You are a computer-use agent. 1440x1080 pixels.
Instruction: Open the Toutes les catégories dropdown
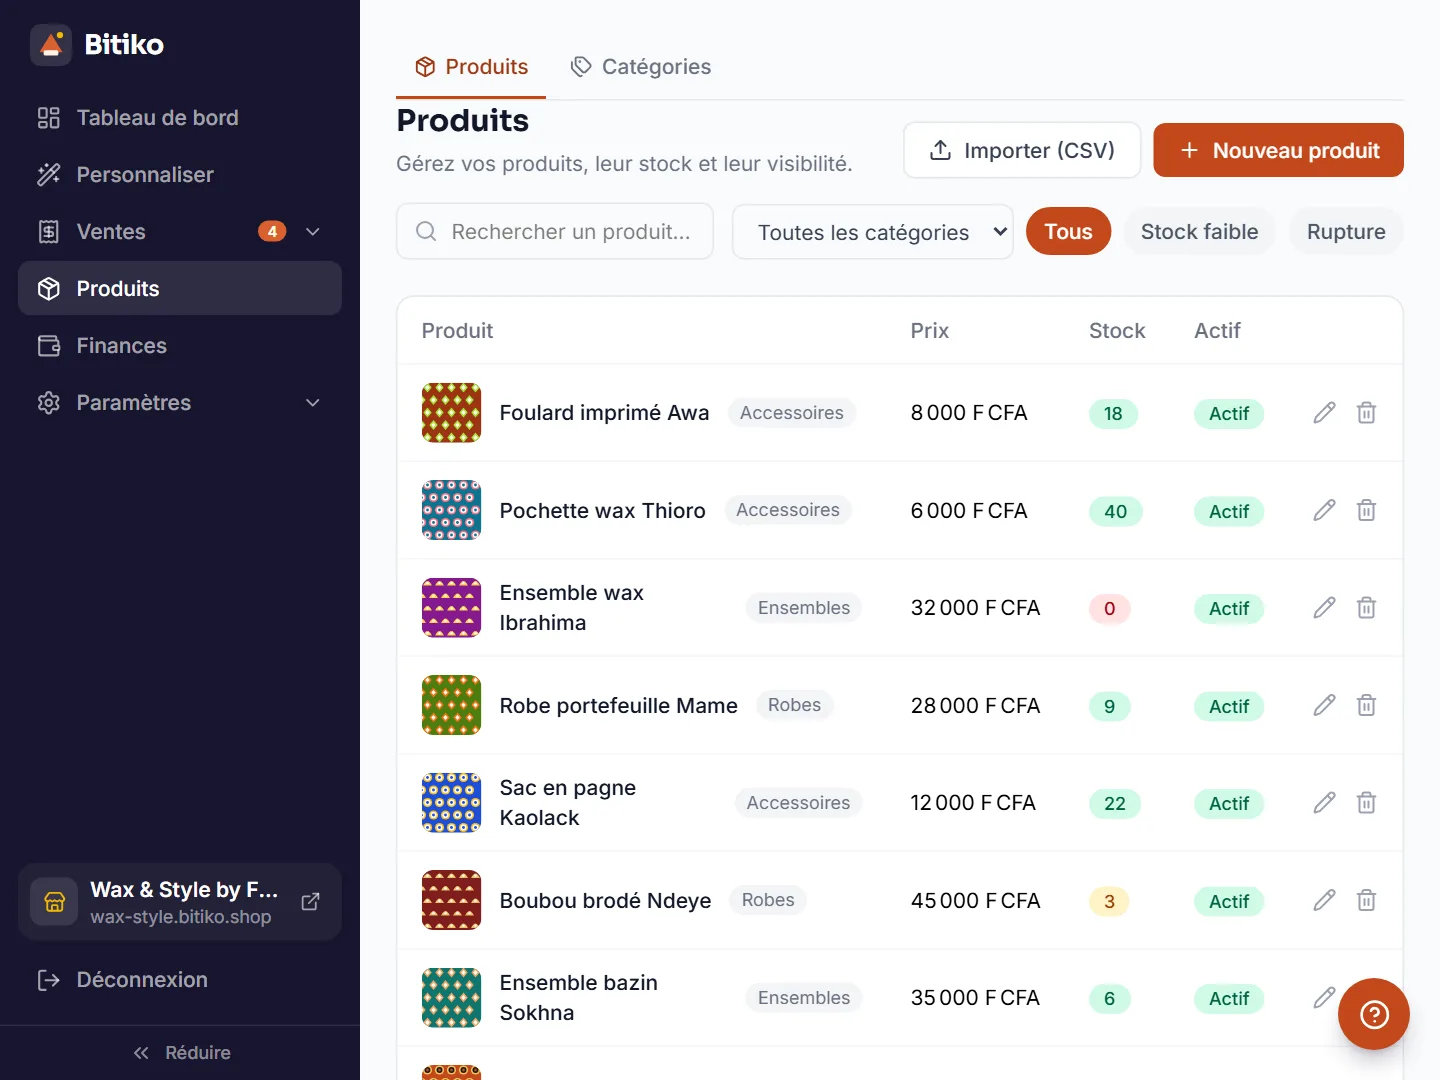(872, 232)
